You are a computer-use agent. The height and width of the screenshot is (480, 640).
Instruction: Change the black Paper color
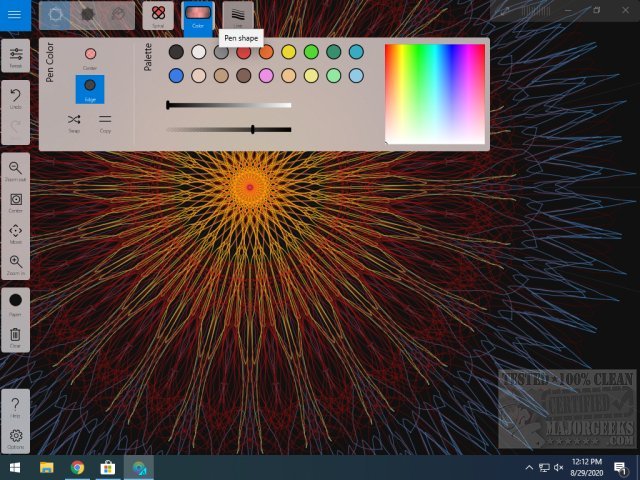click(16, 303)
